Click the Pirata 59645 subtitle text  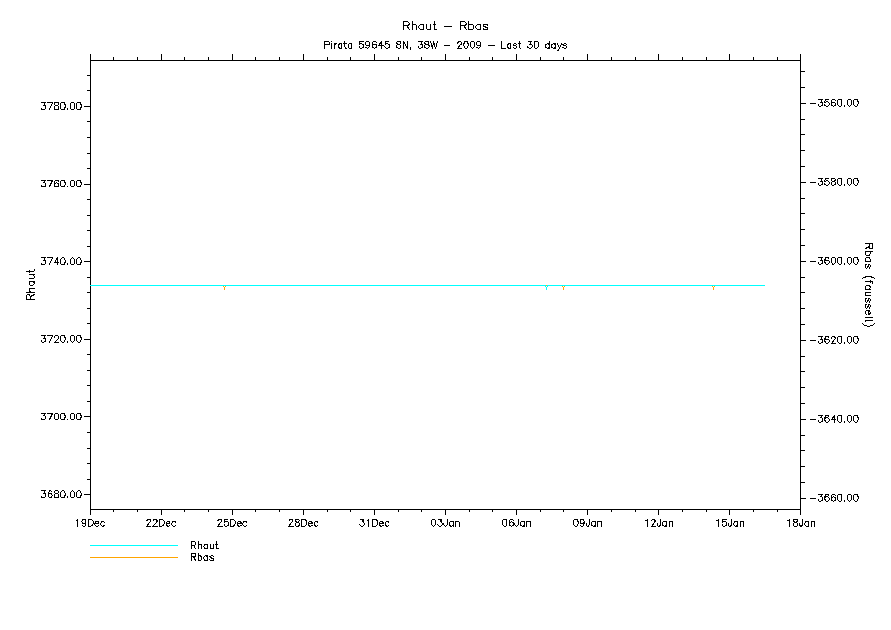445,45
